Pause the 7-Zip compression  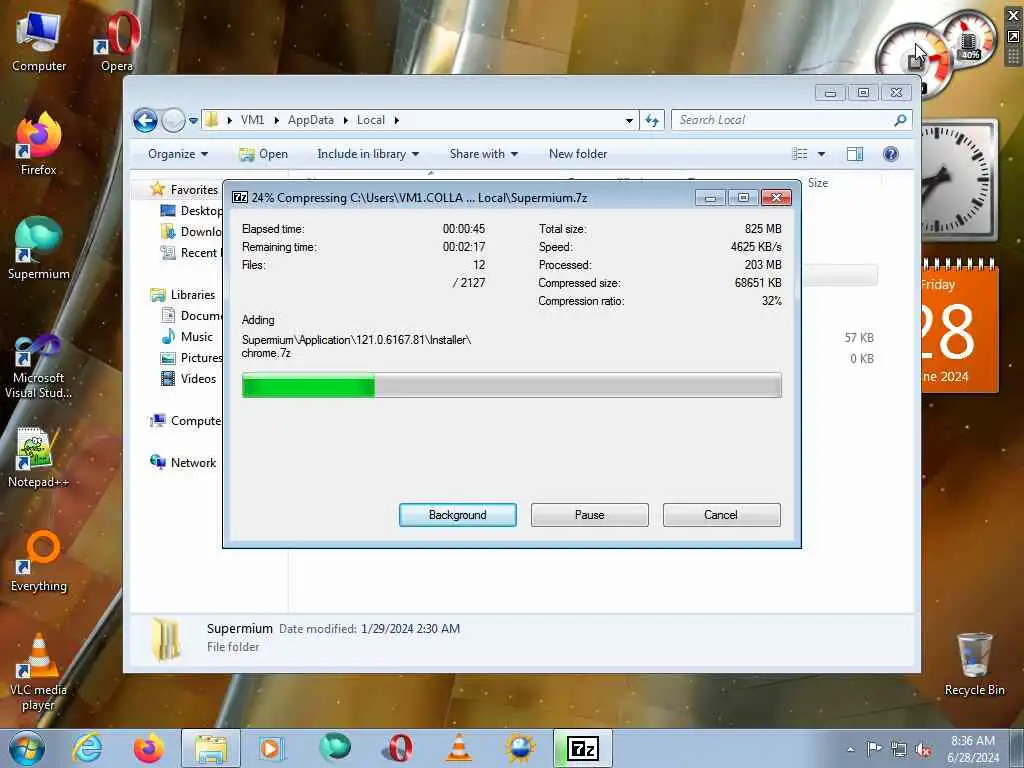click(x=590, y=515)
